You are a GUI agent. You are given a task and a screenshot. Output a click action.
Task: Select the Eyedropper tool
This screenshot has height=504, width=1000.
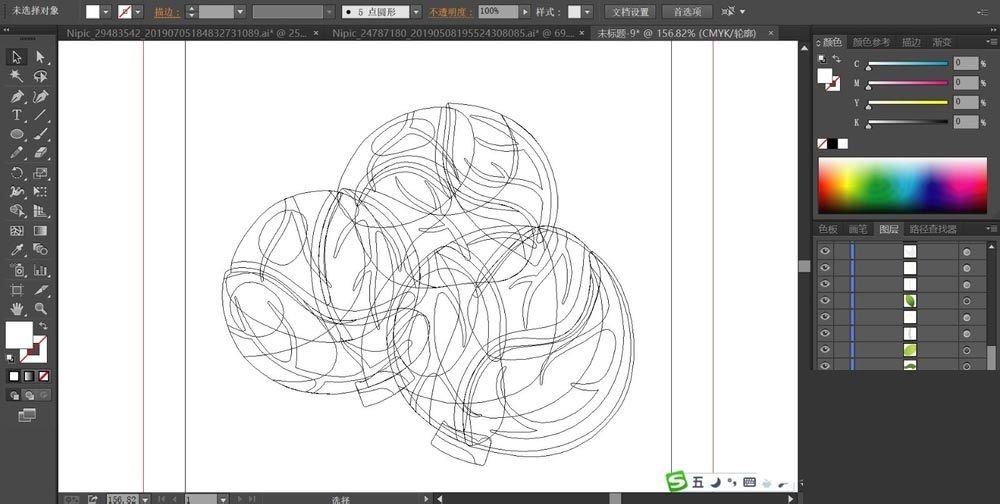pos(17,250)
